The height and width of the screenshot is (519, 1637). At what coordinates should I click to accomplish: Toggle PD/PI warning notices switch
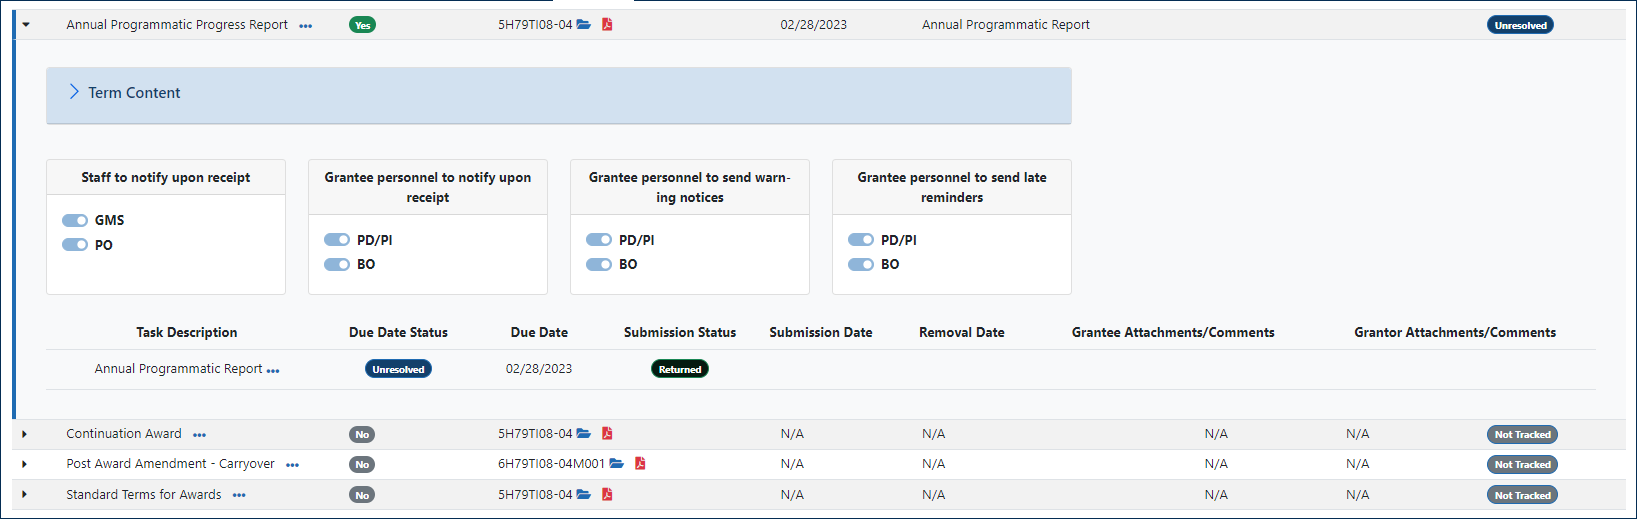[x=599, y=240]
